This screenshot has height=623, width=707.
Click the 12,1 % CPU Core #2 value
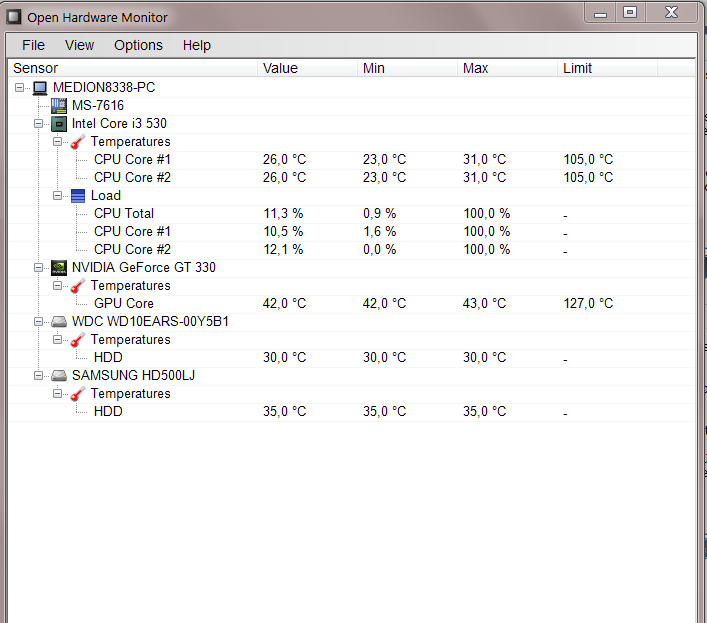click(283, 250)
